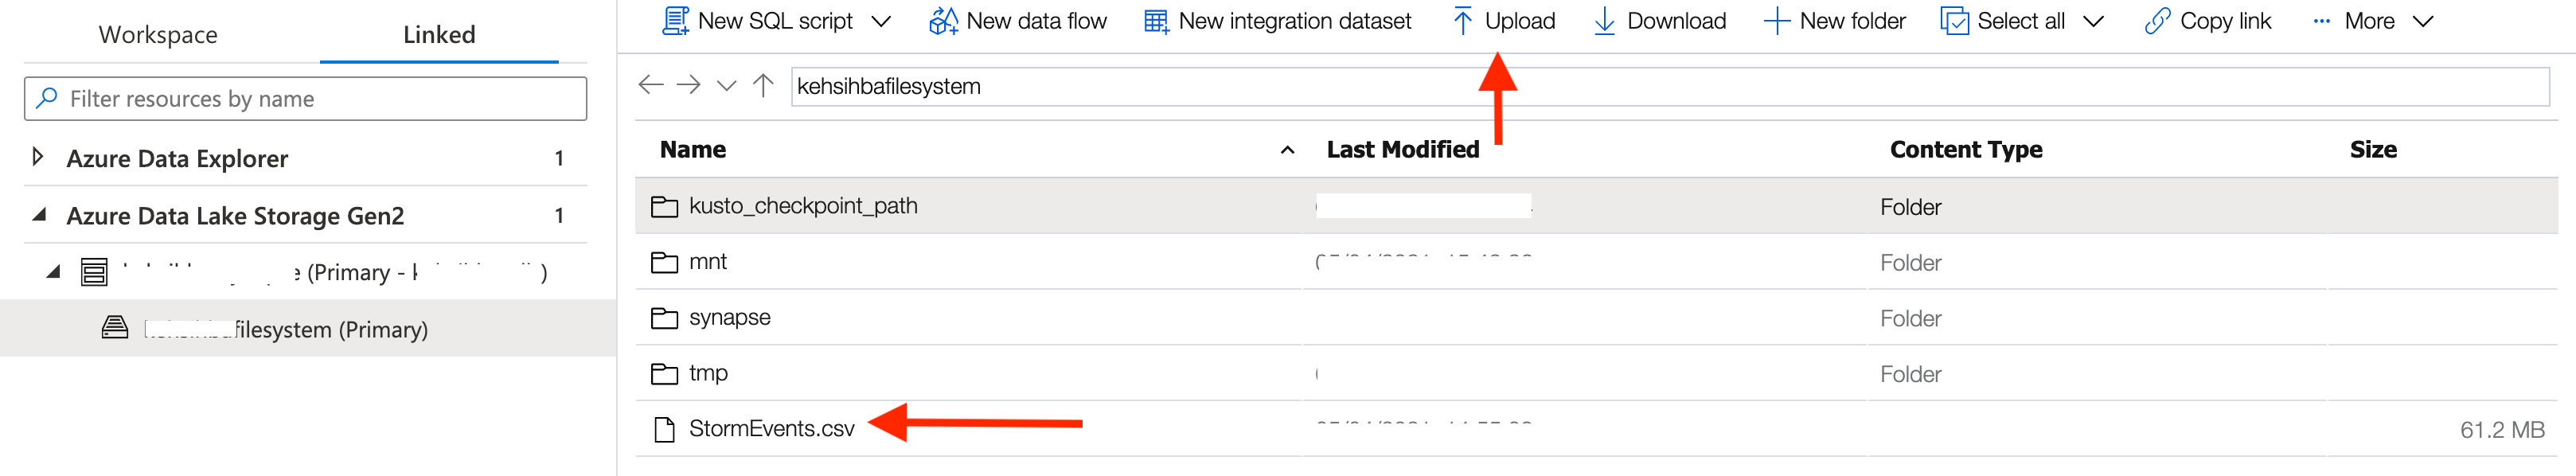Click the Download toolbar button

click(x=1660, y=21)
